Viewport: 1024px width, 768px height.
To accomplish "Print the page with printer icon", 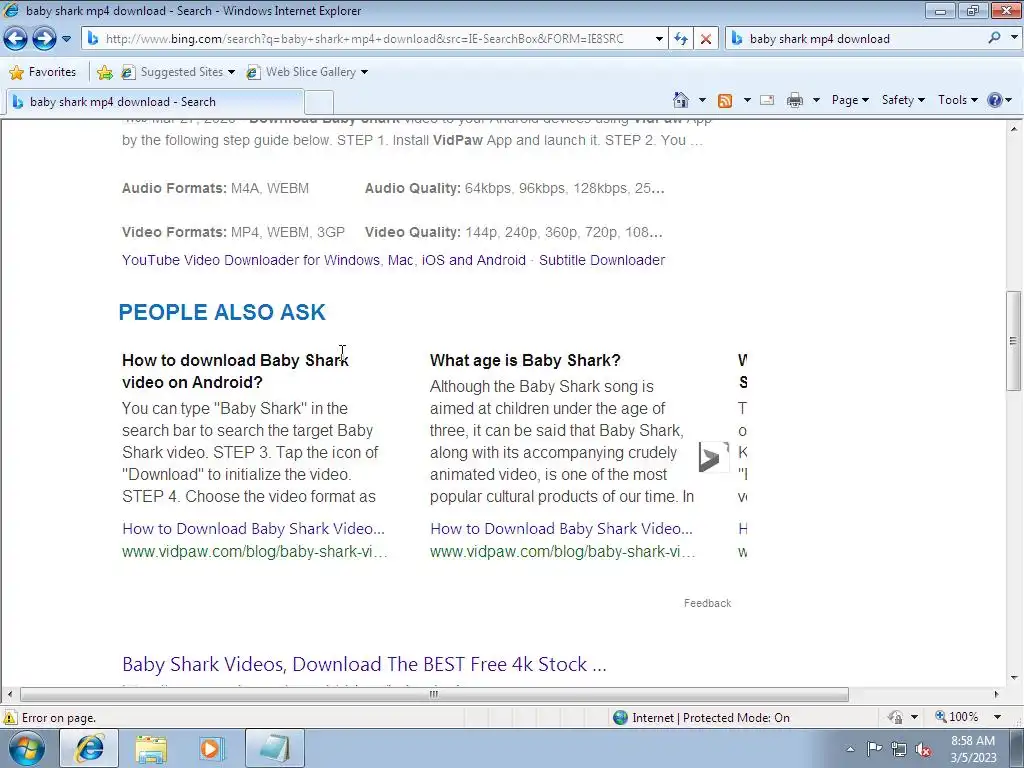I will tap(795, 100).
